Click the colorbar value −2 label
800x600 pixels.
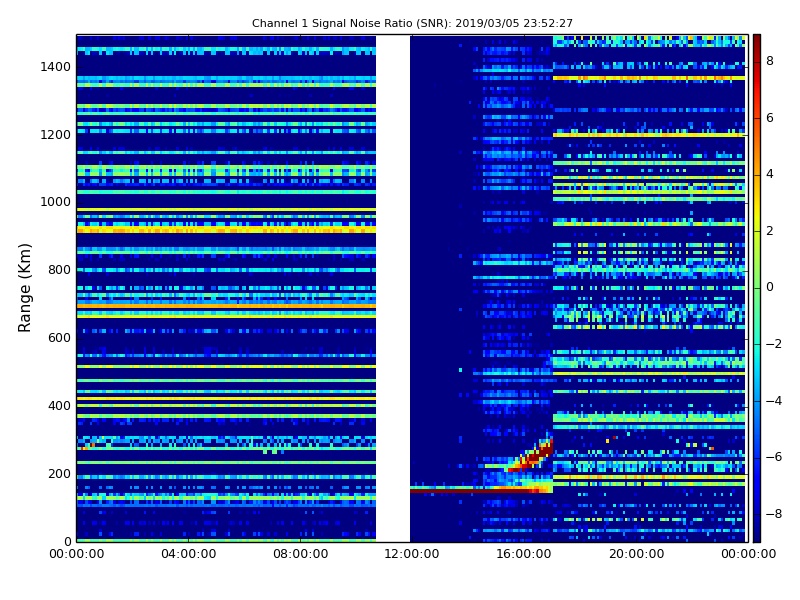tap(774, 344)
